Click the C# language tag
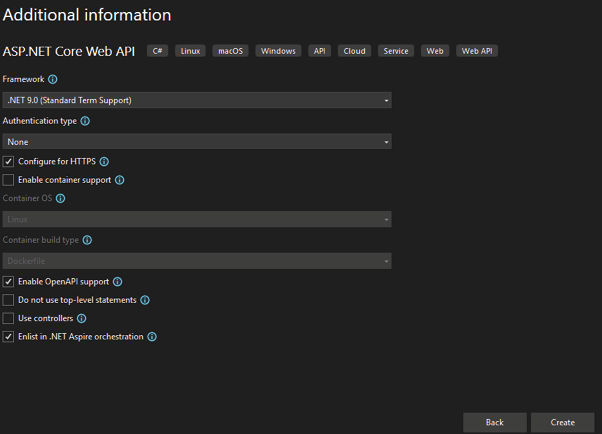 [x=158, y=51]
